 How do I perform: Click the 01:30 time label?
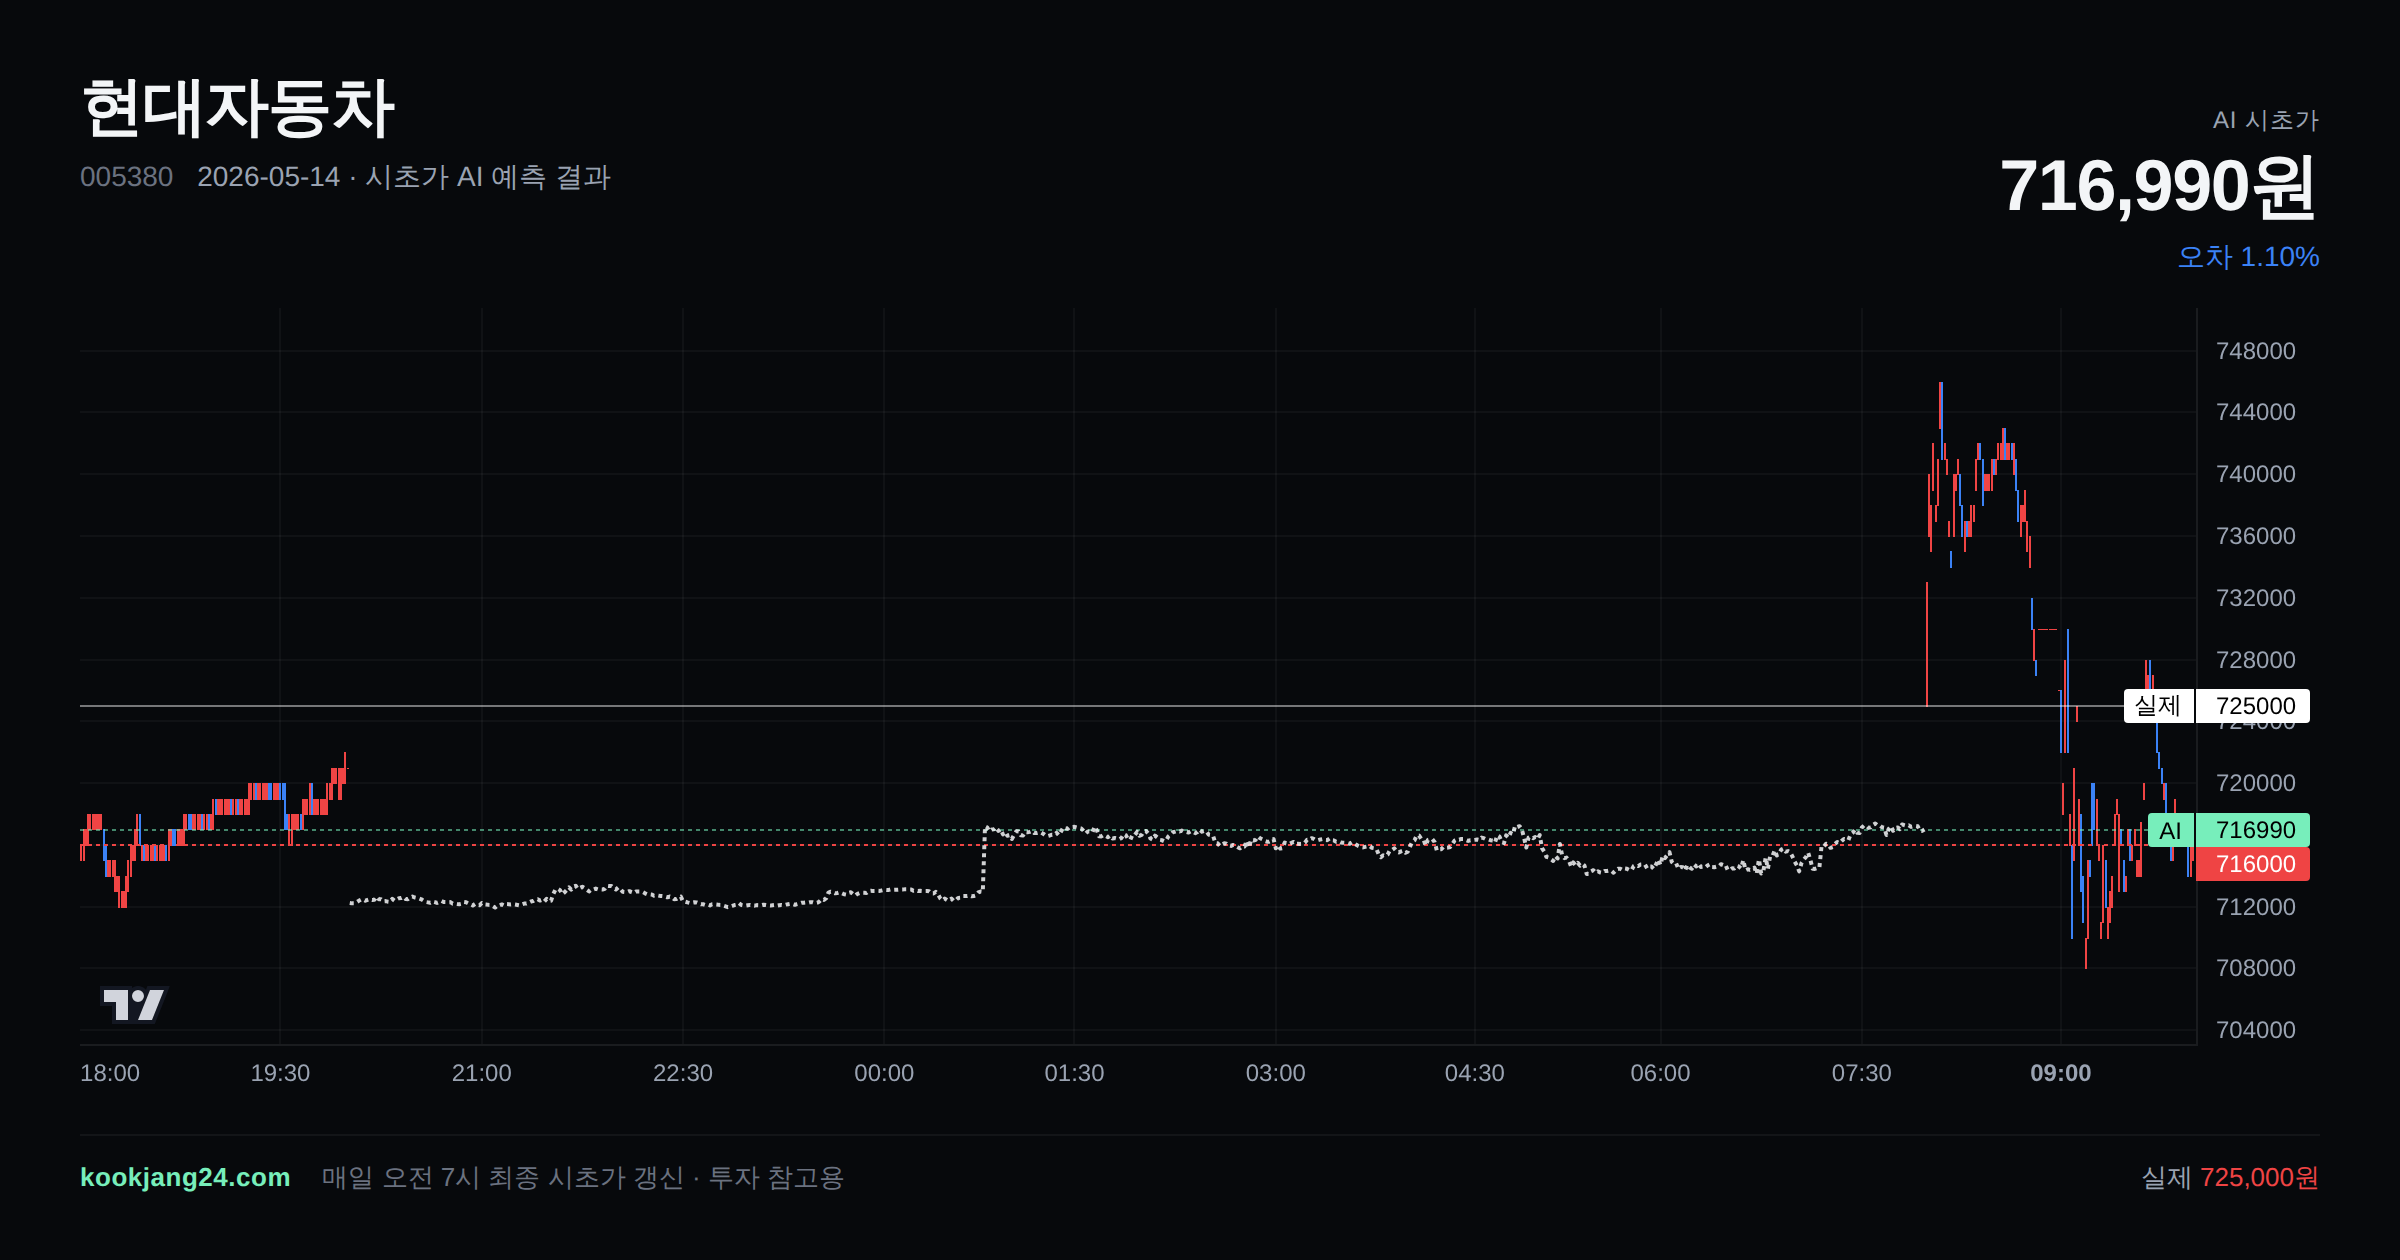(x=1074, y=1073)
